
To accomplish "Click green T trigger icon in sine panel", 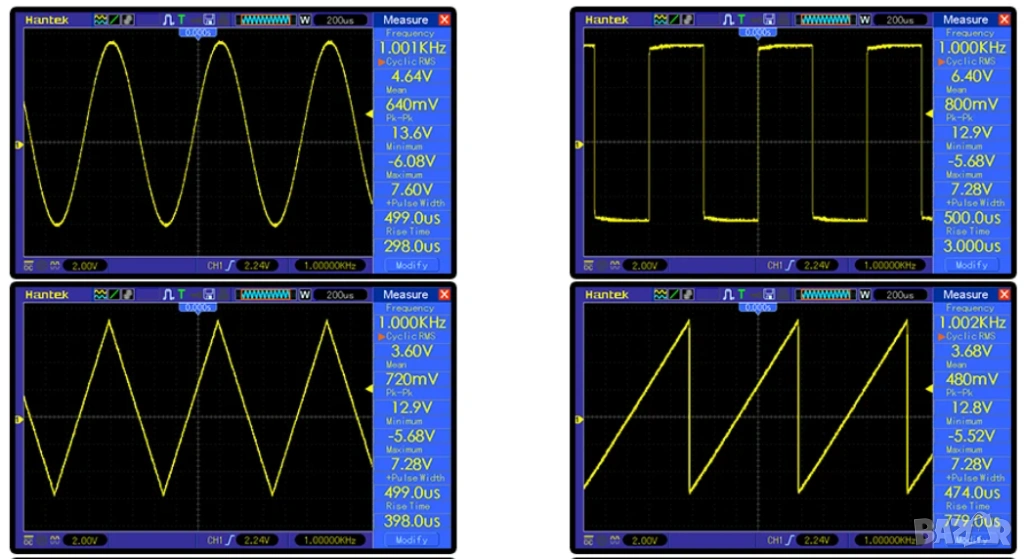I will click(181, 20).
